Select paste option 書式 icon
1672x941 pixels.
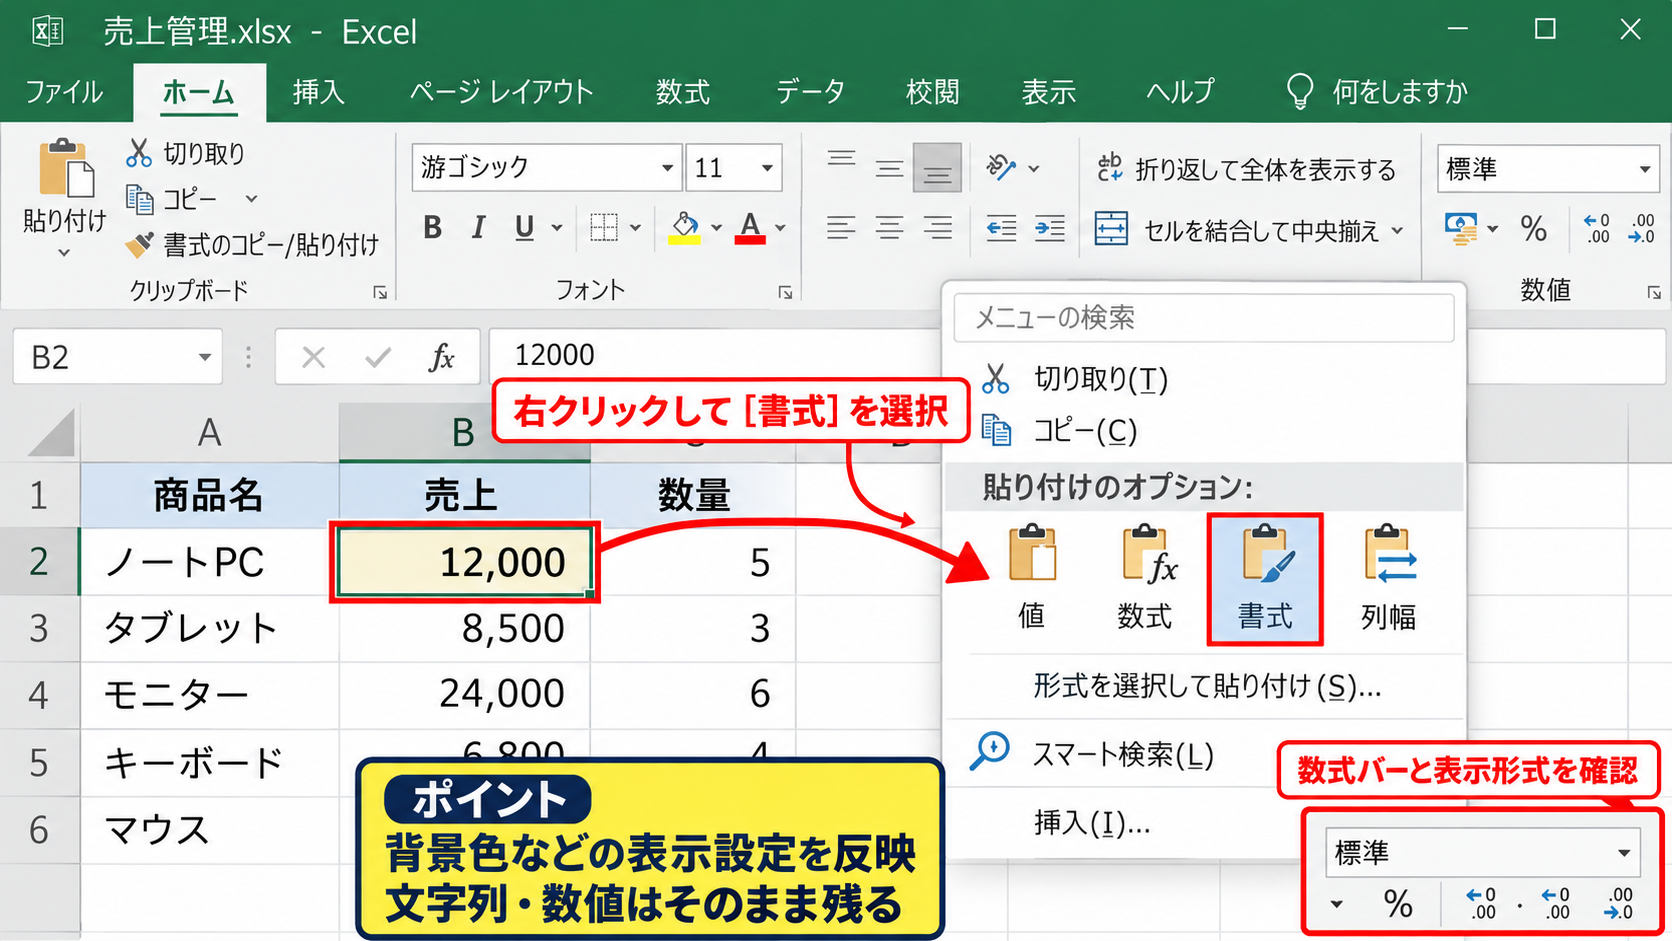point(1265,578)
